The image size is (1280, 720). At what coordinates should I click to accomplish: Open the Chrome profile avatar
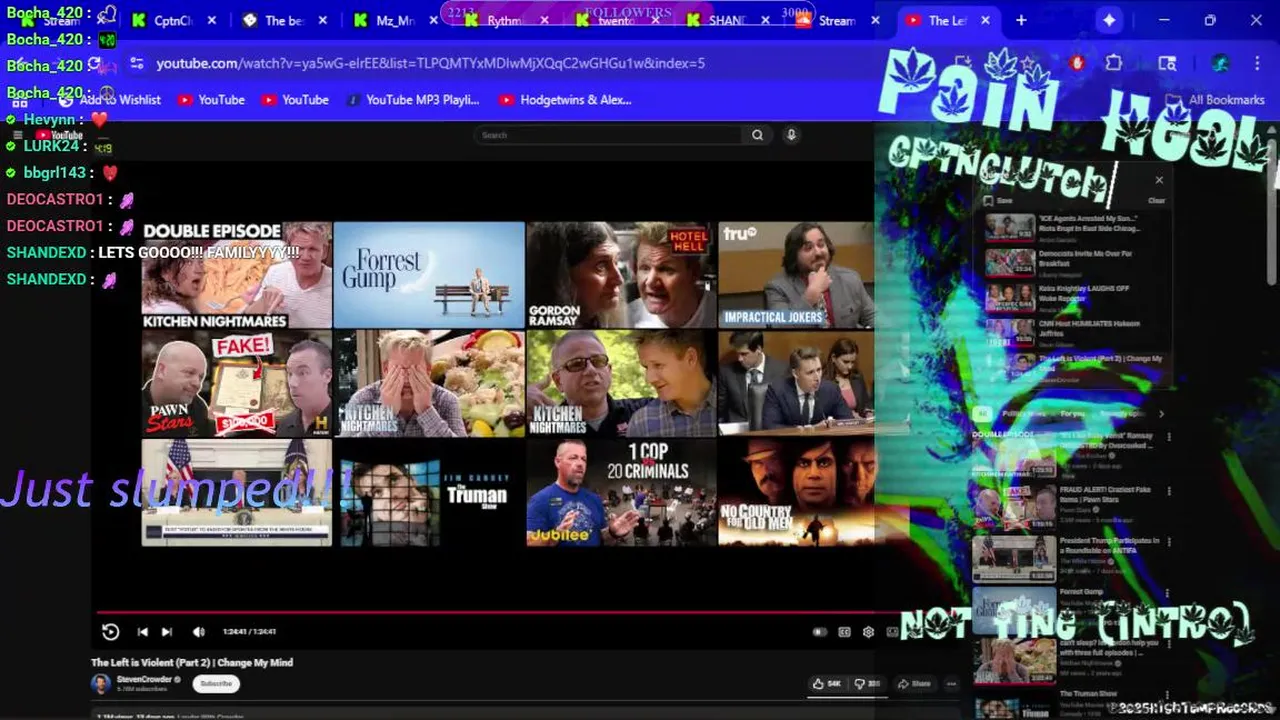[1220, 62]
